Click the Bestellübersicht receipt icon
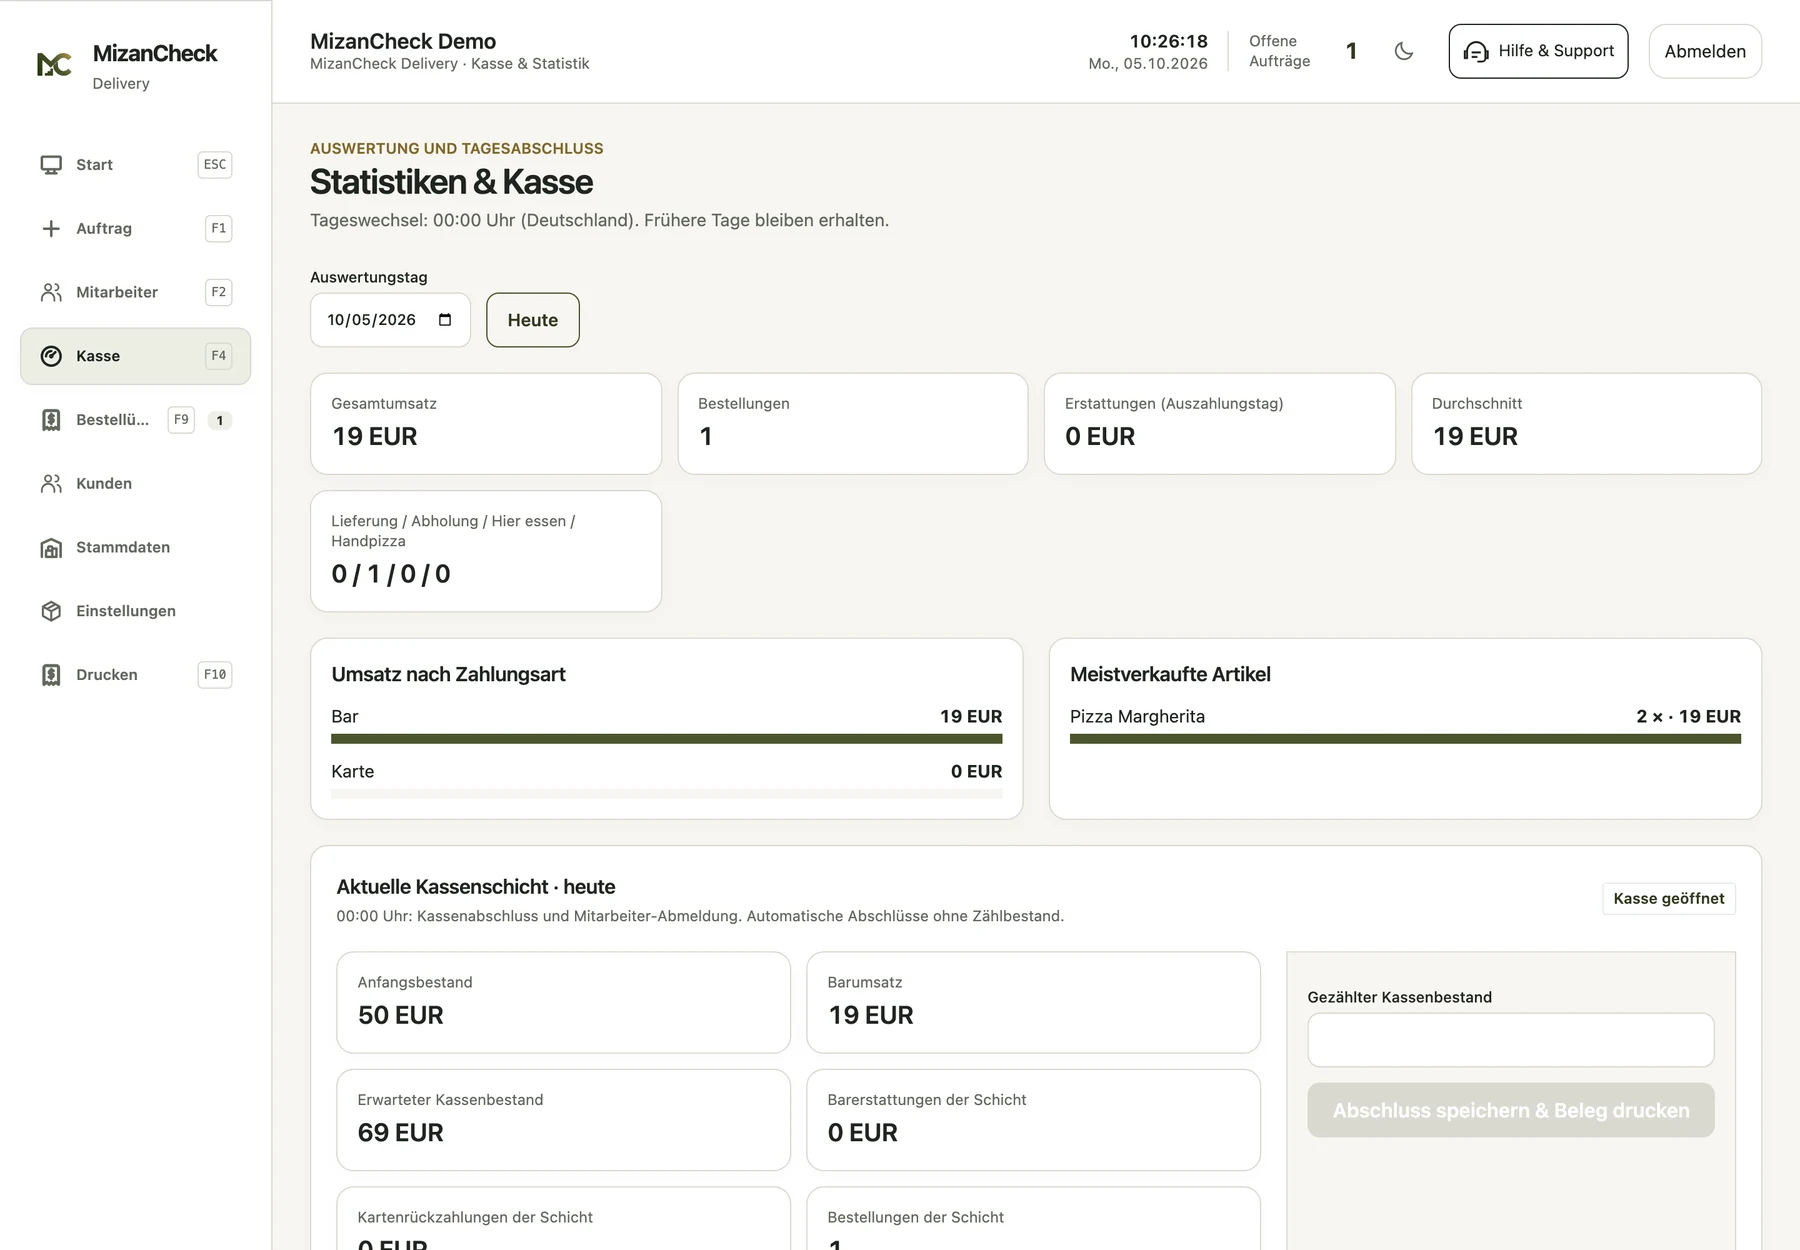This screenshot has height=1250, width=1800. (51, 420)
